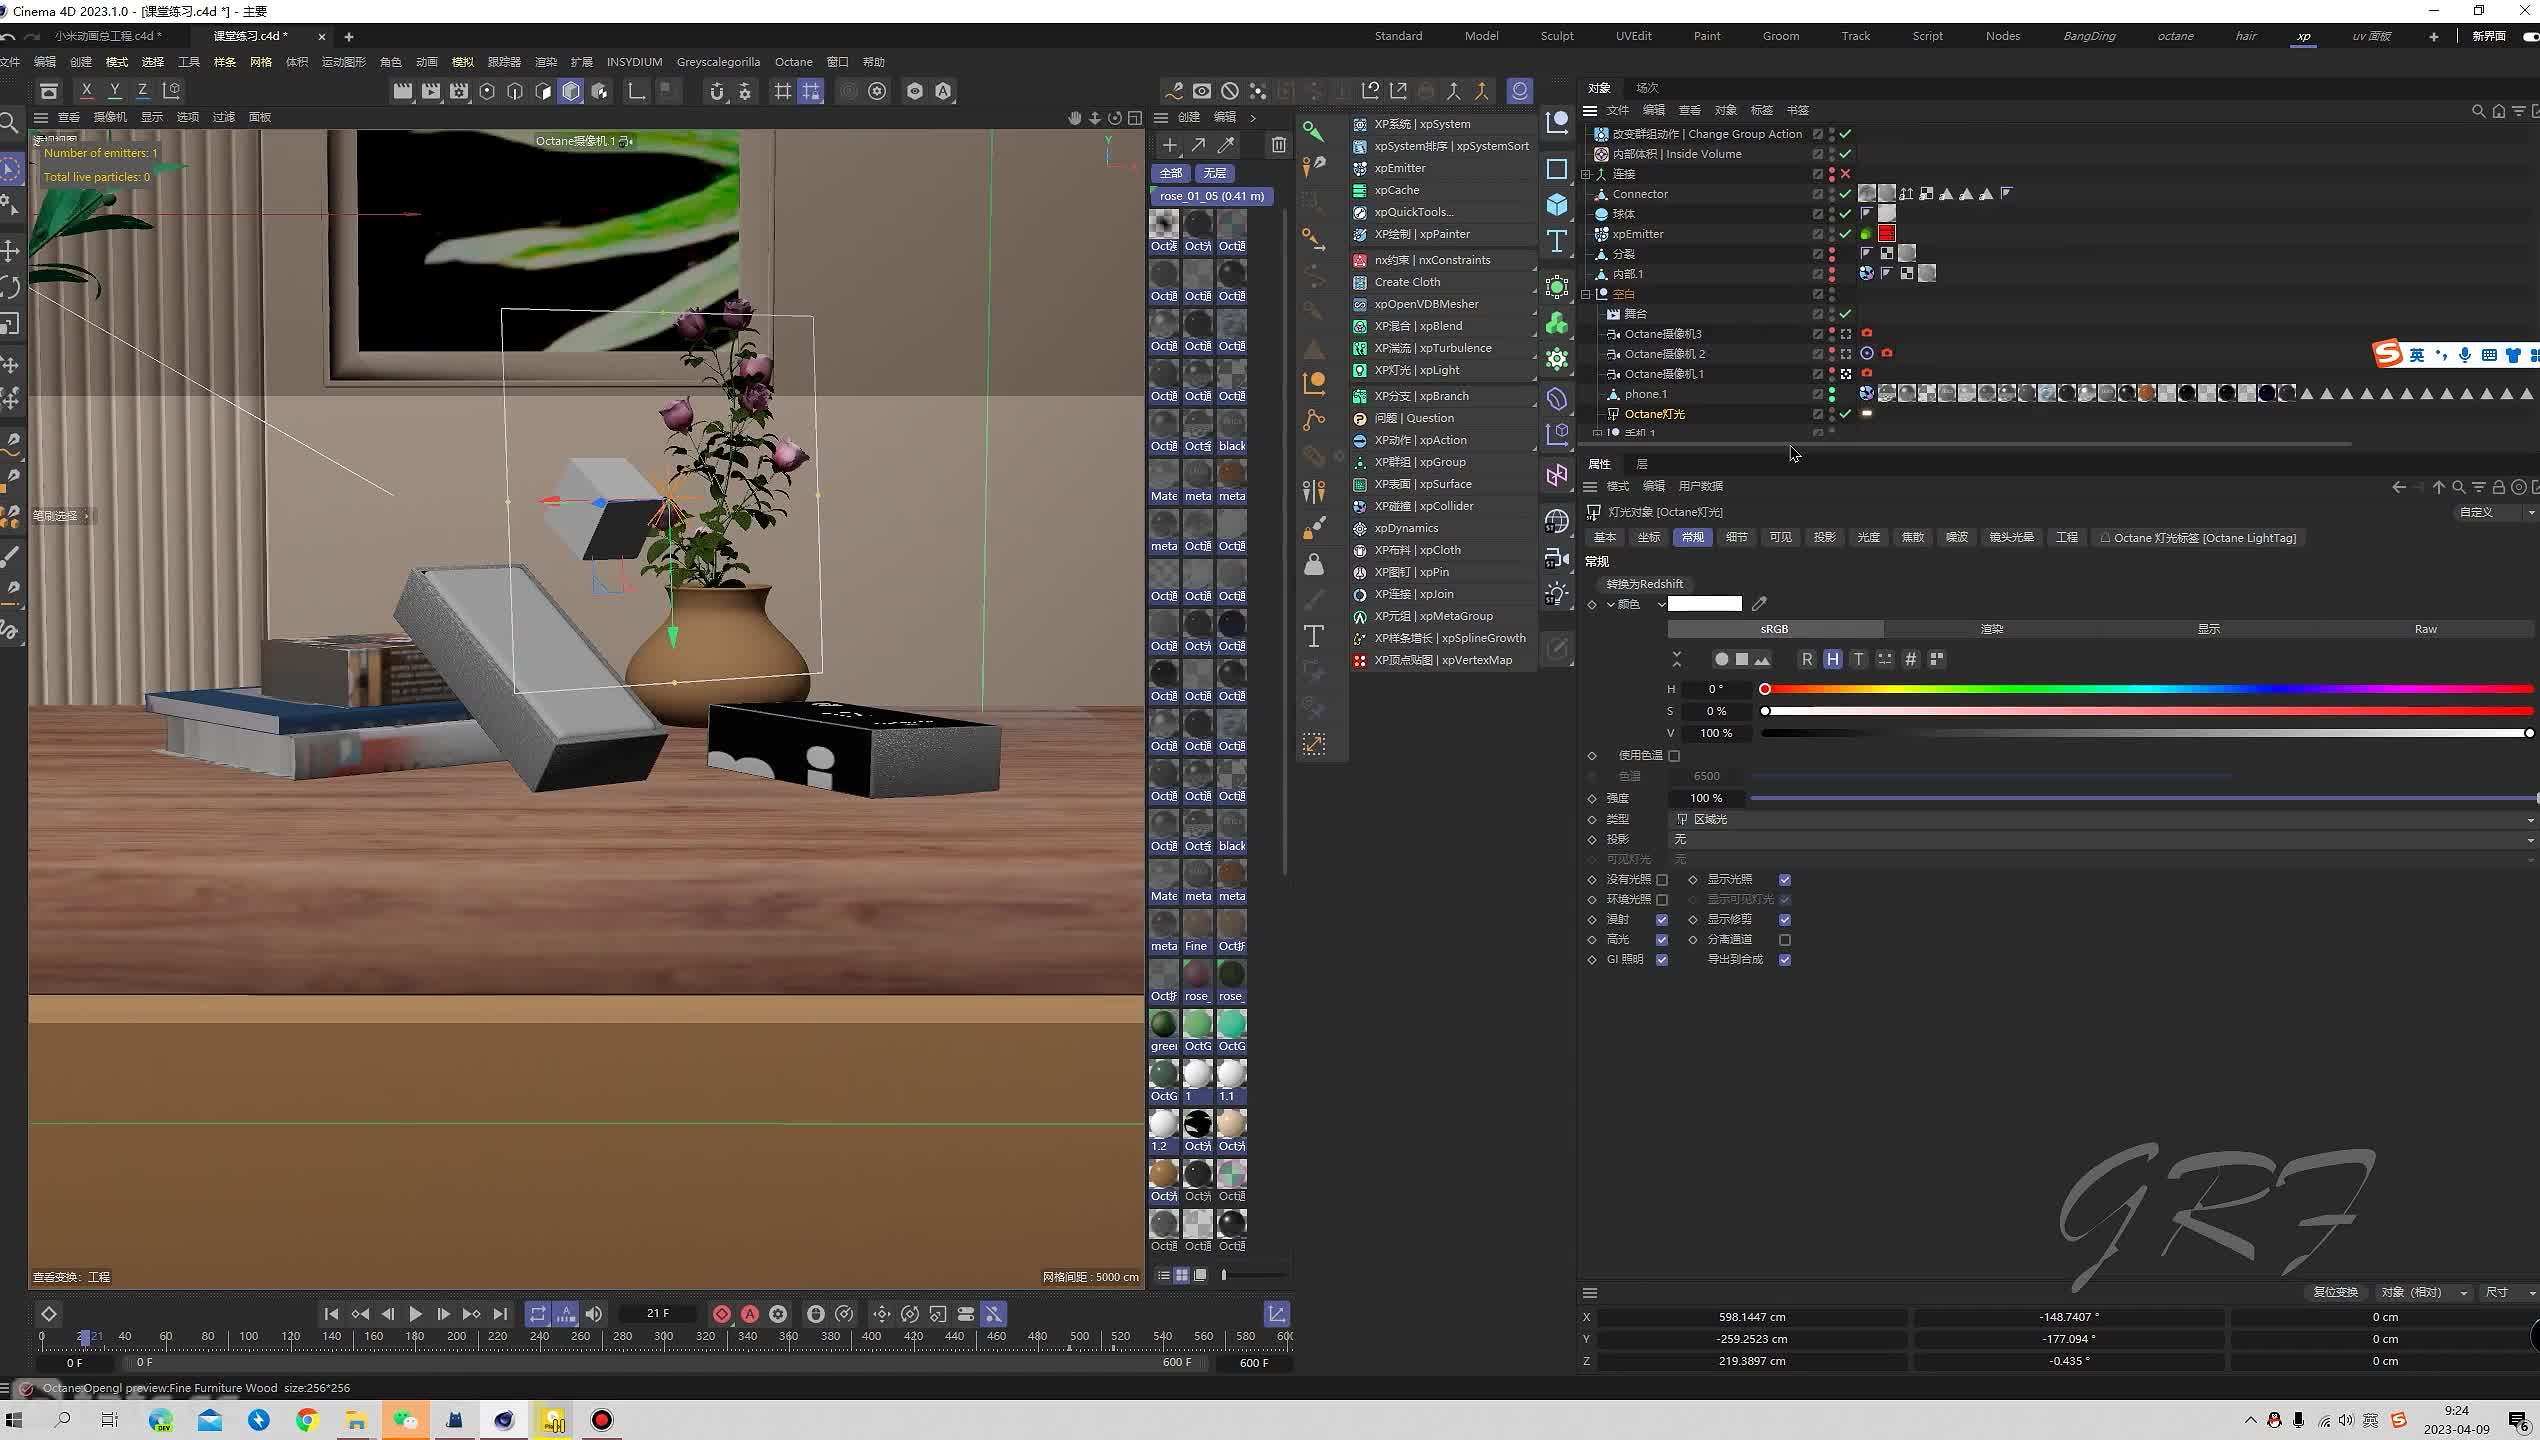Click the hex # color mode icon
Viewport: 2540px width, 1440px height.
pos(1911,659)
